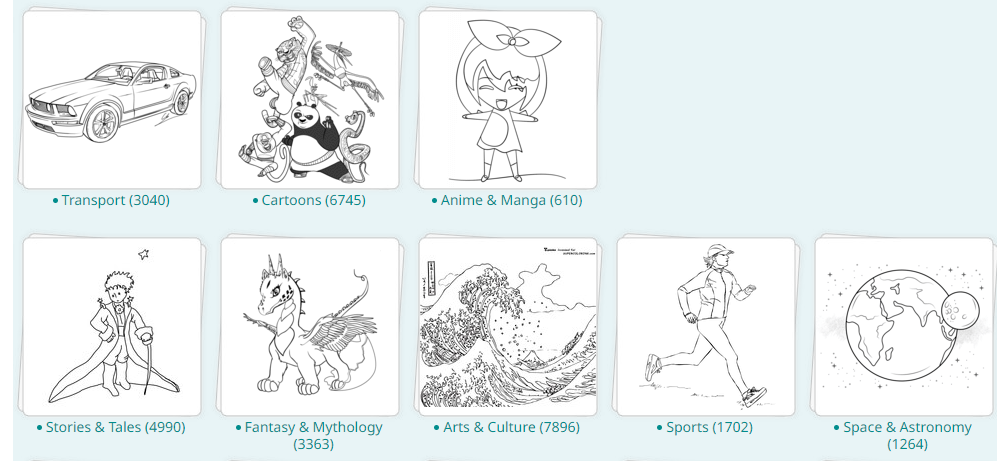Image resolution: width=997 pixels, height=461 pixels.
Task: Open the Kung Fu Panda cartoon thumbnail
Action: (310, 99)
